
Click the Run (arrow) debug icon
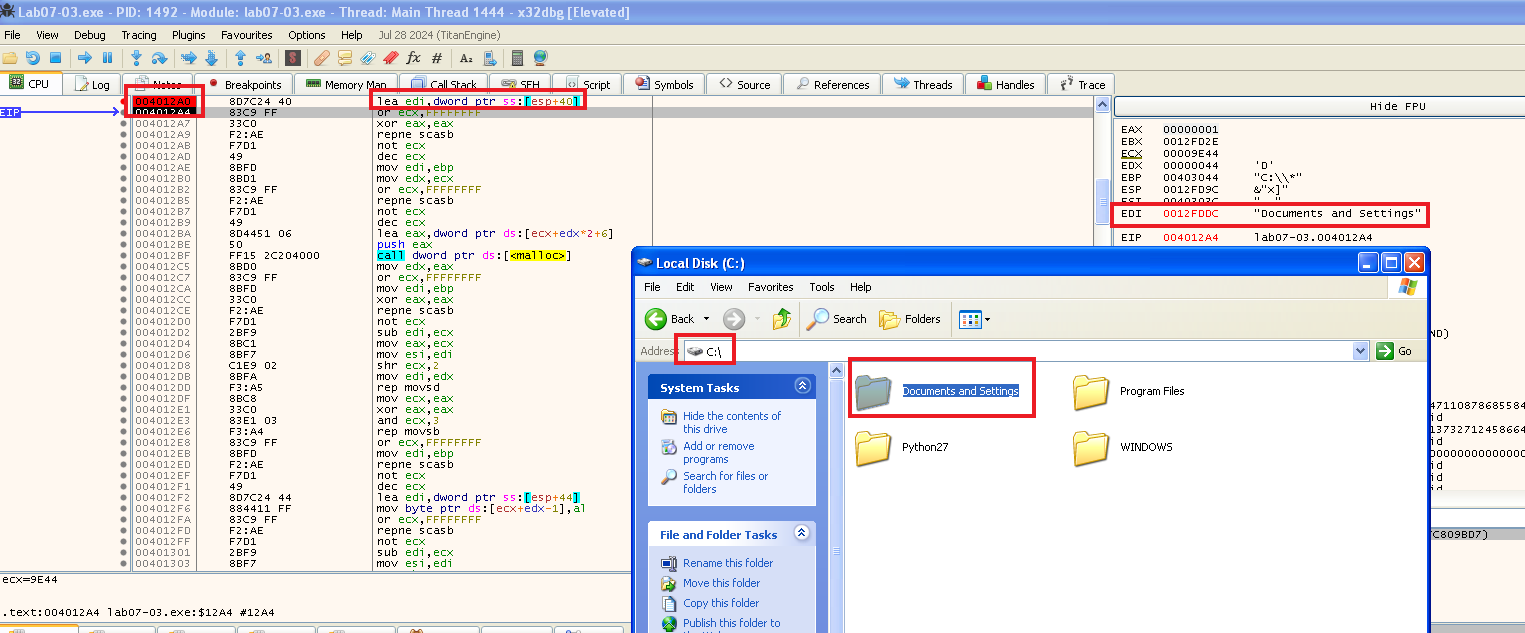coord(85,58)
